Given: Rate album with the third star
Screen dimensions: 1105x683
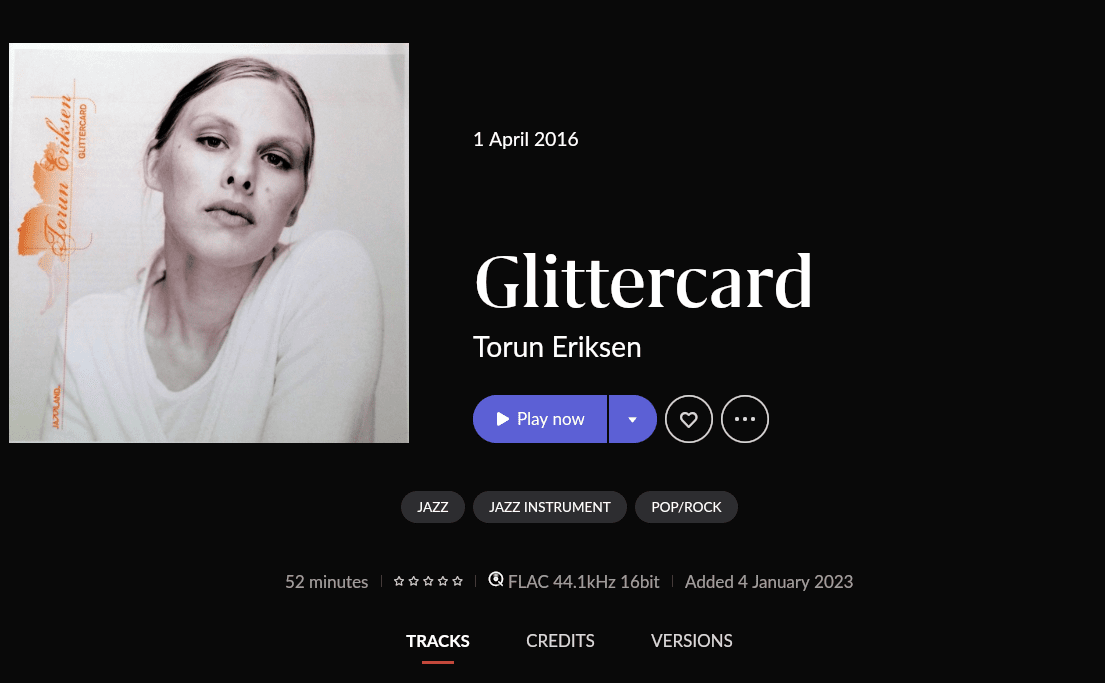Looking at the screenshot, I should point(428,581).
